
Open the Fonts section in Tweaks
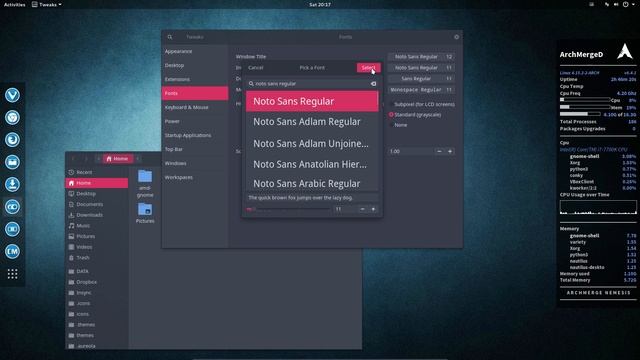pyautogui.click(x=195, y=93)
